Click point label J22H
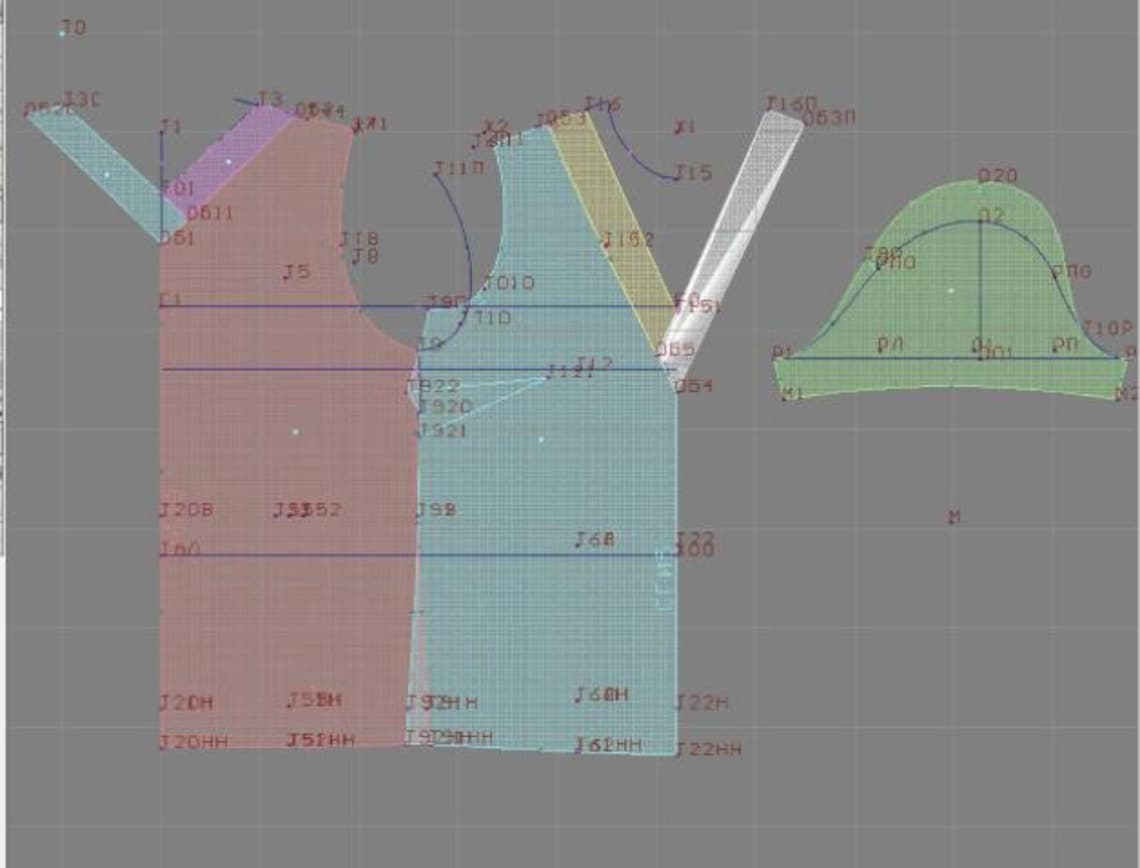 pos(702,703)
